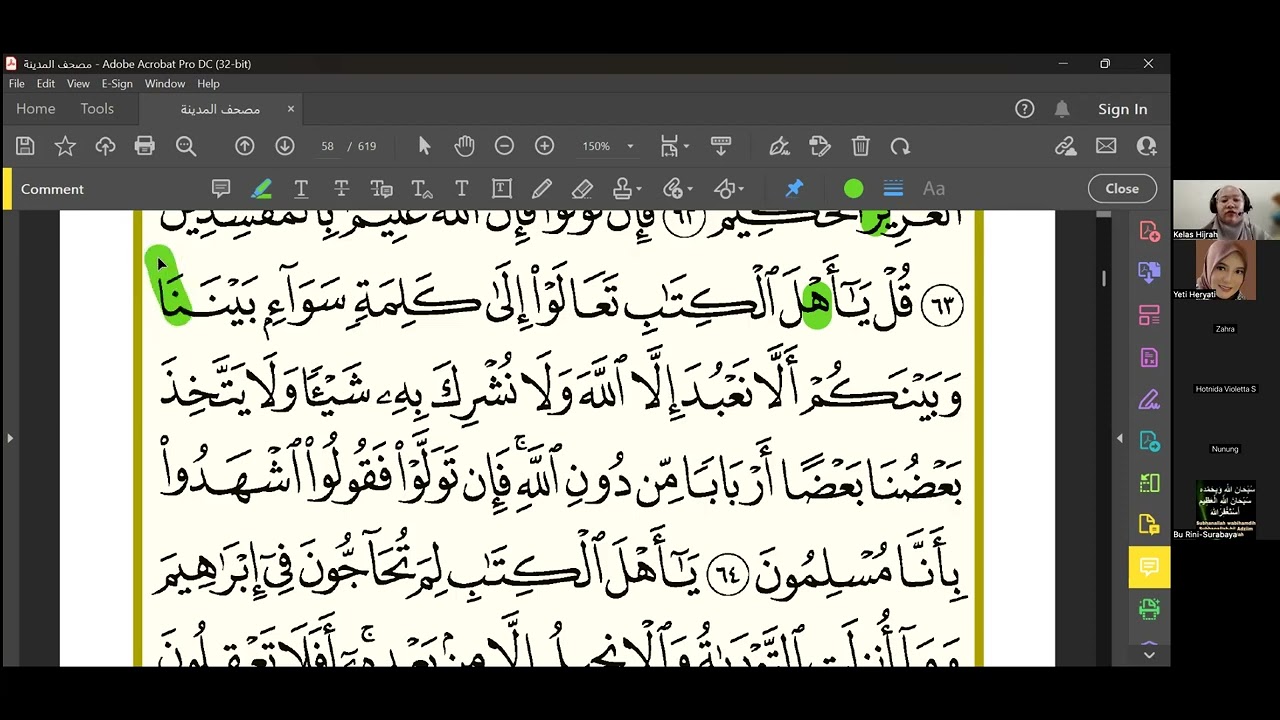The height and width of the screenshot is (720, 1280).
Task: Click the Edit PDF toolbar icon
Action: pyautogui.click(x=820, y=146)
